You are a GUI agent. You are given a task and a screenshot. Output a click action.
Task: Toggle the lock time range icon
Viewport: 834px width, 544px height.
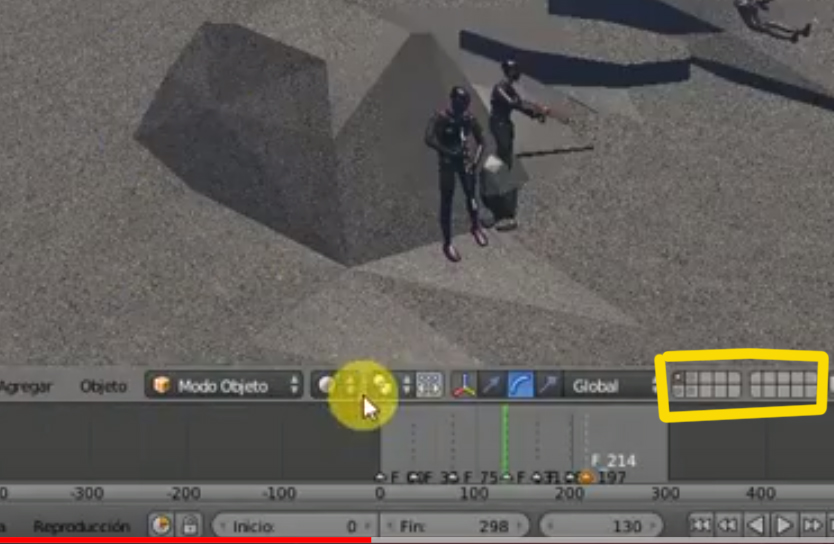coord(190,525)
